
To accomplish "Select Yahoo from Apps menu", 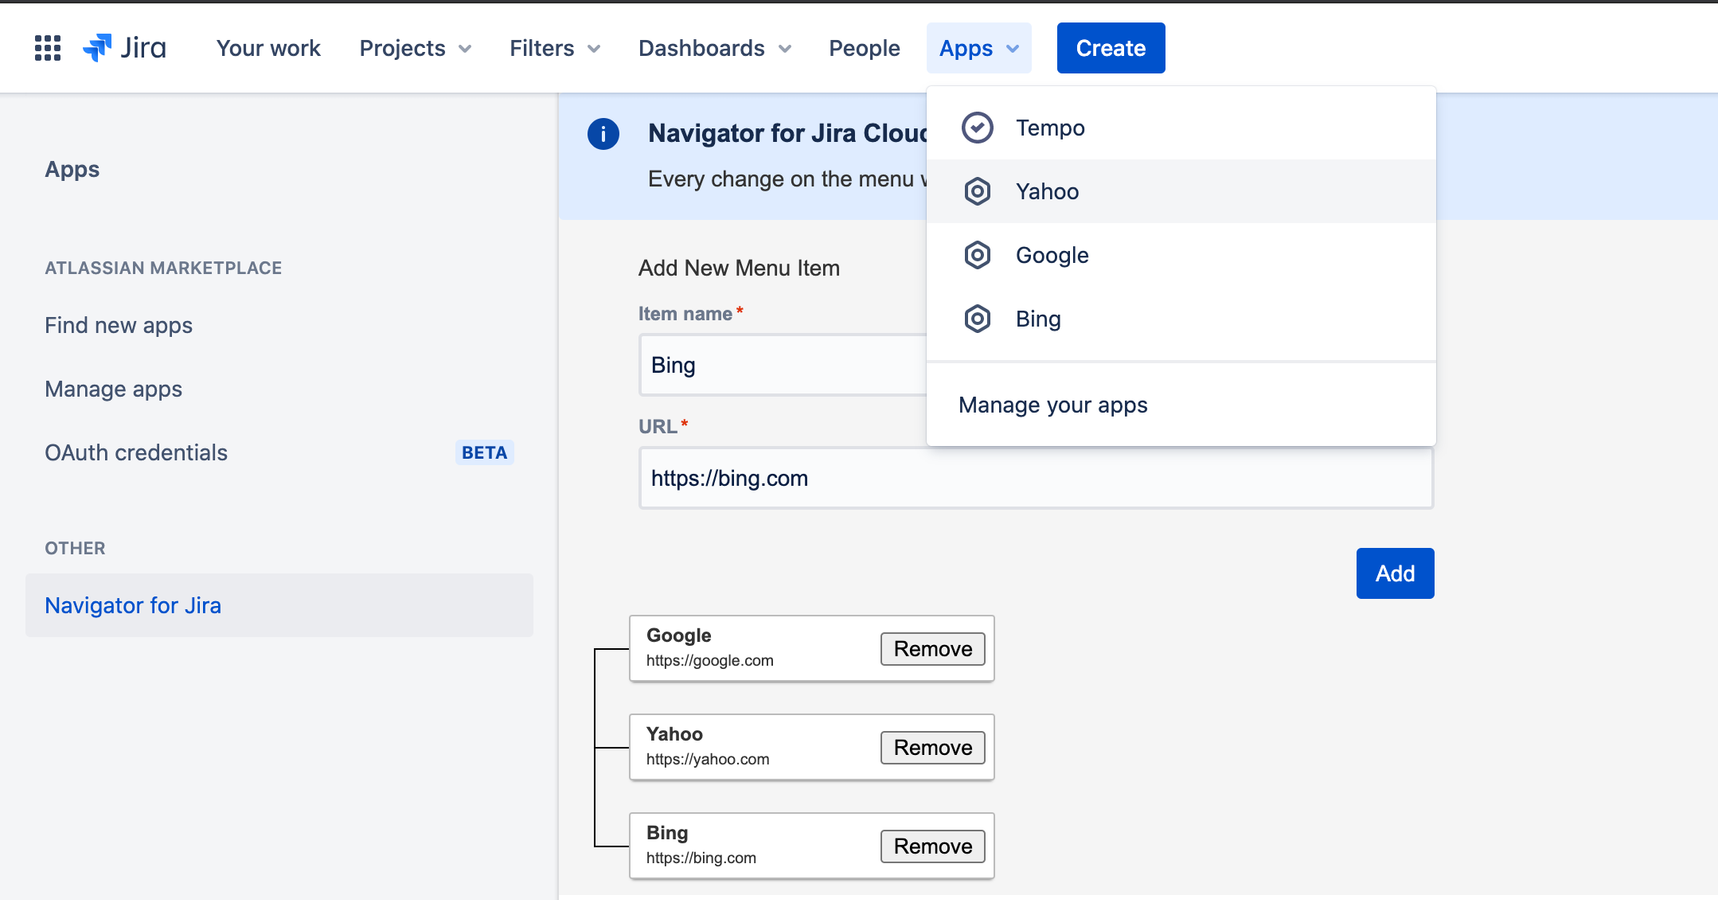I will (1181, 191).
